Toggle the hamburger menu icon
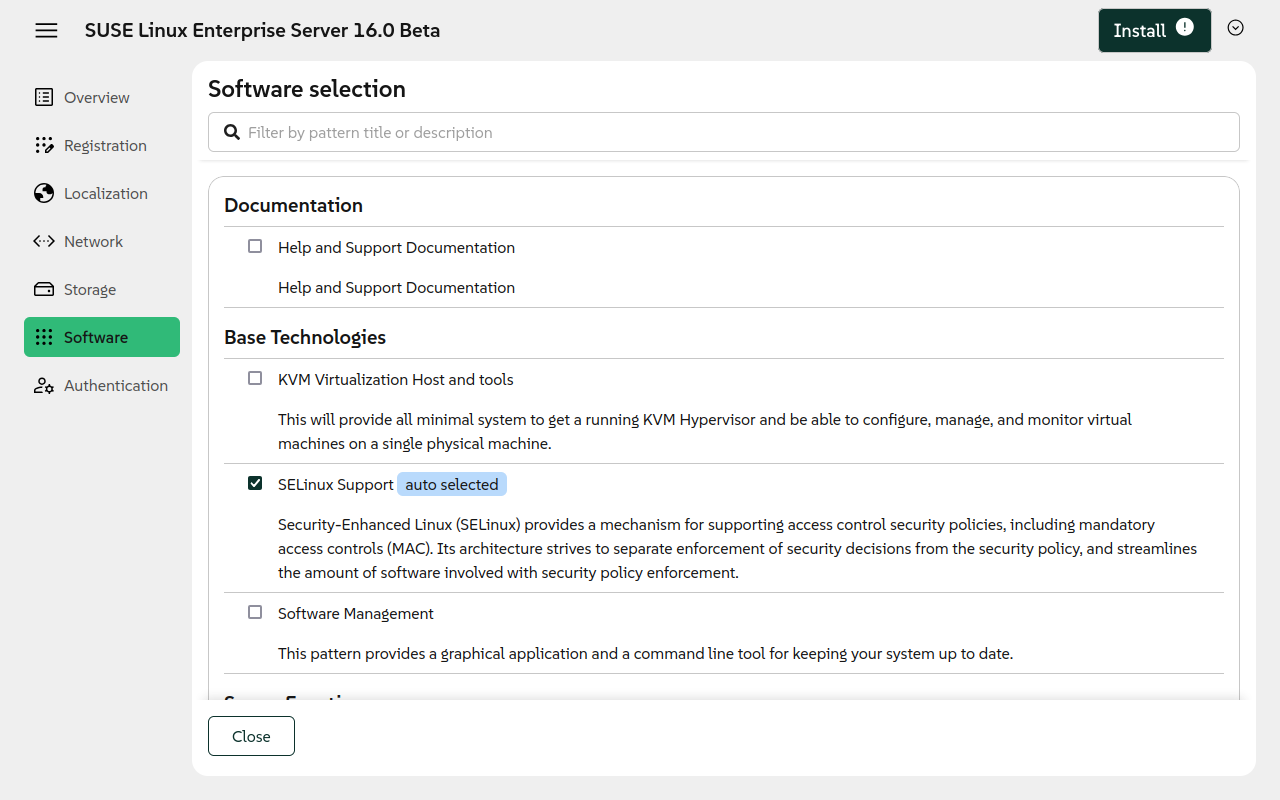The image size is (1280, 800). 46,30
